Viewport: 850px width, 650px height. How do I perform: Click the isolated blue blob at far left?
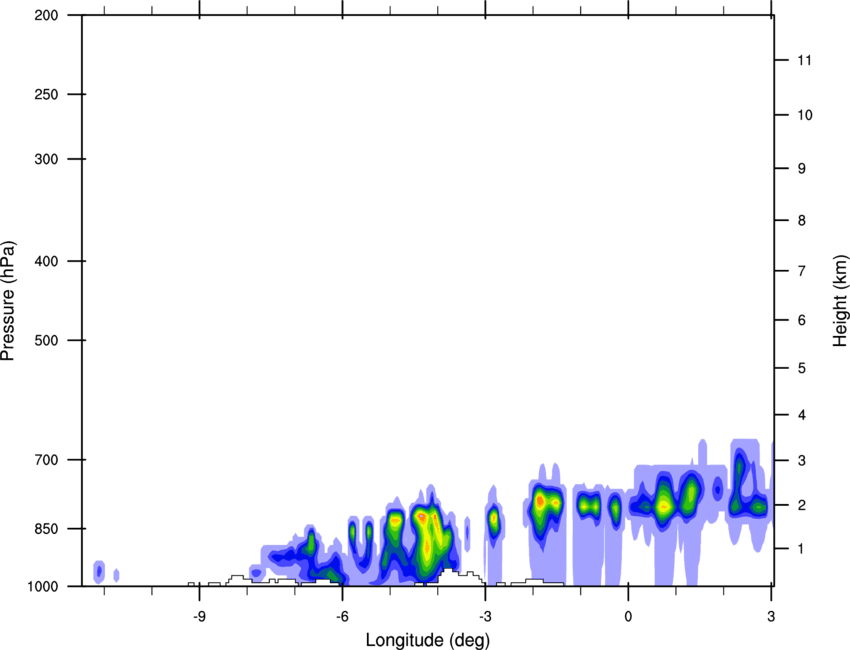99,571
